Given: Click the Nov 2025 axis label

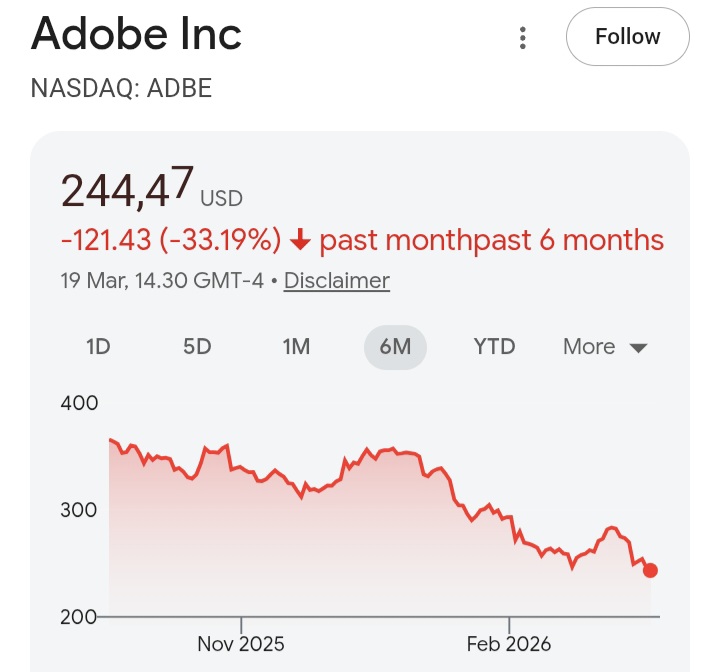Looking at the screenshot, I should [241, 643].
